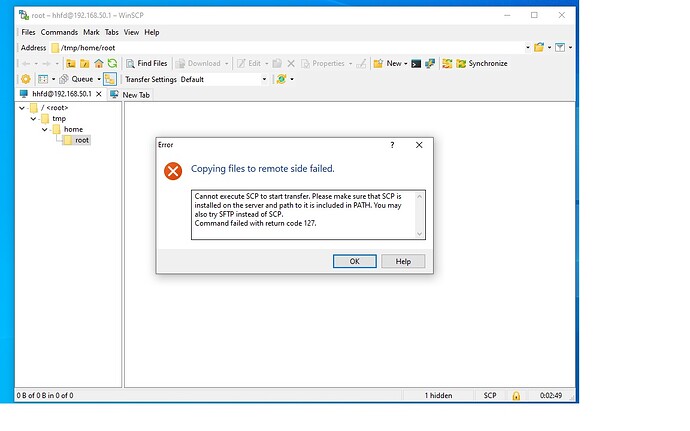Click the delete X toolbar icon

coord(291,64)
